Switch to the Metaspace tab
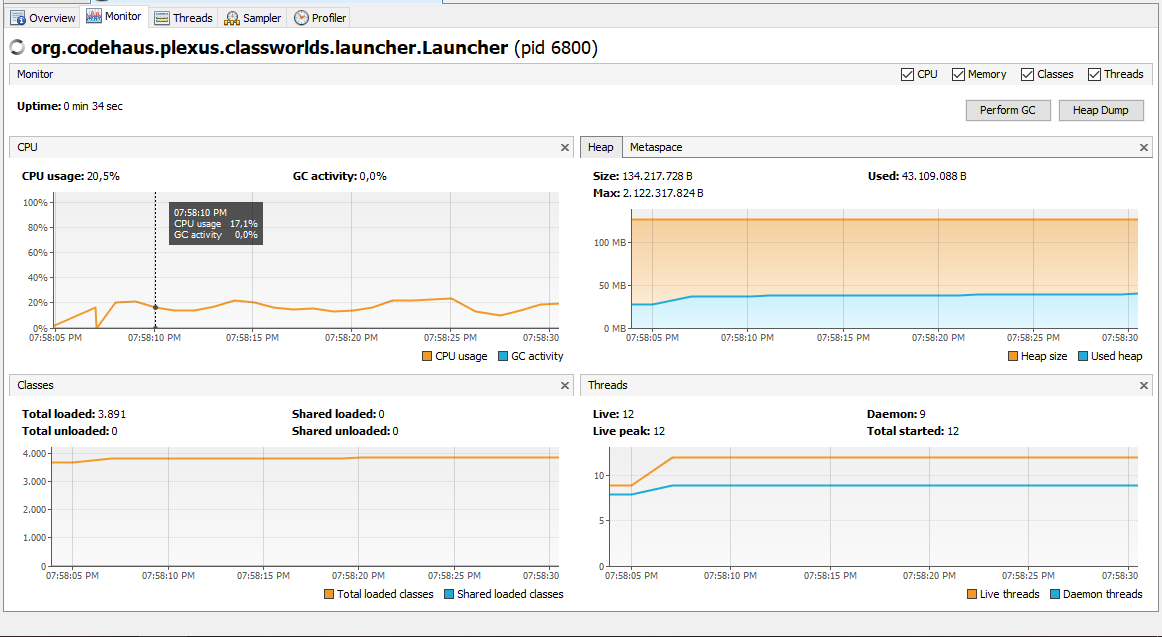1162x637 pixels. tap(656, 147)
